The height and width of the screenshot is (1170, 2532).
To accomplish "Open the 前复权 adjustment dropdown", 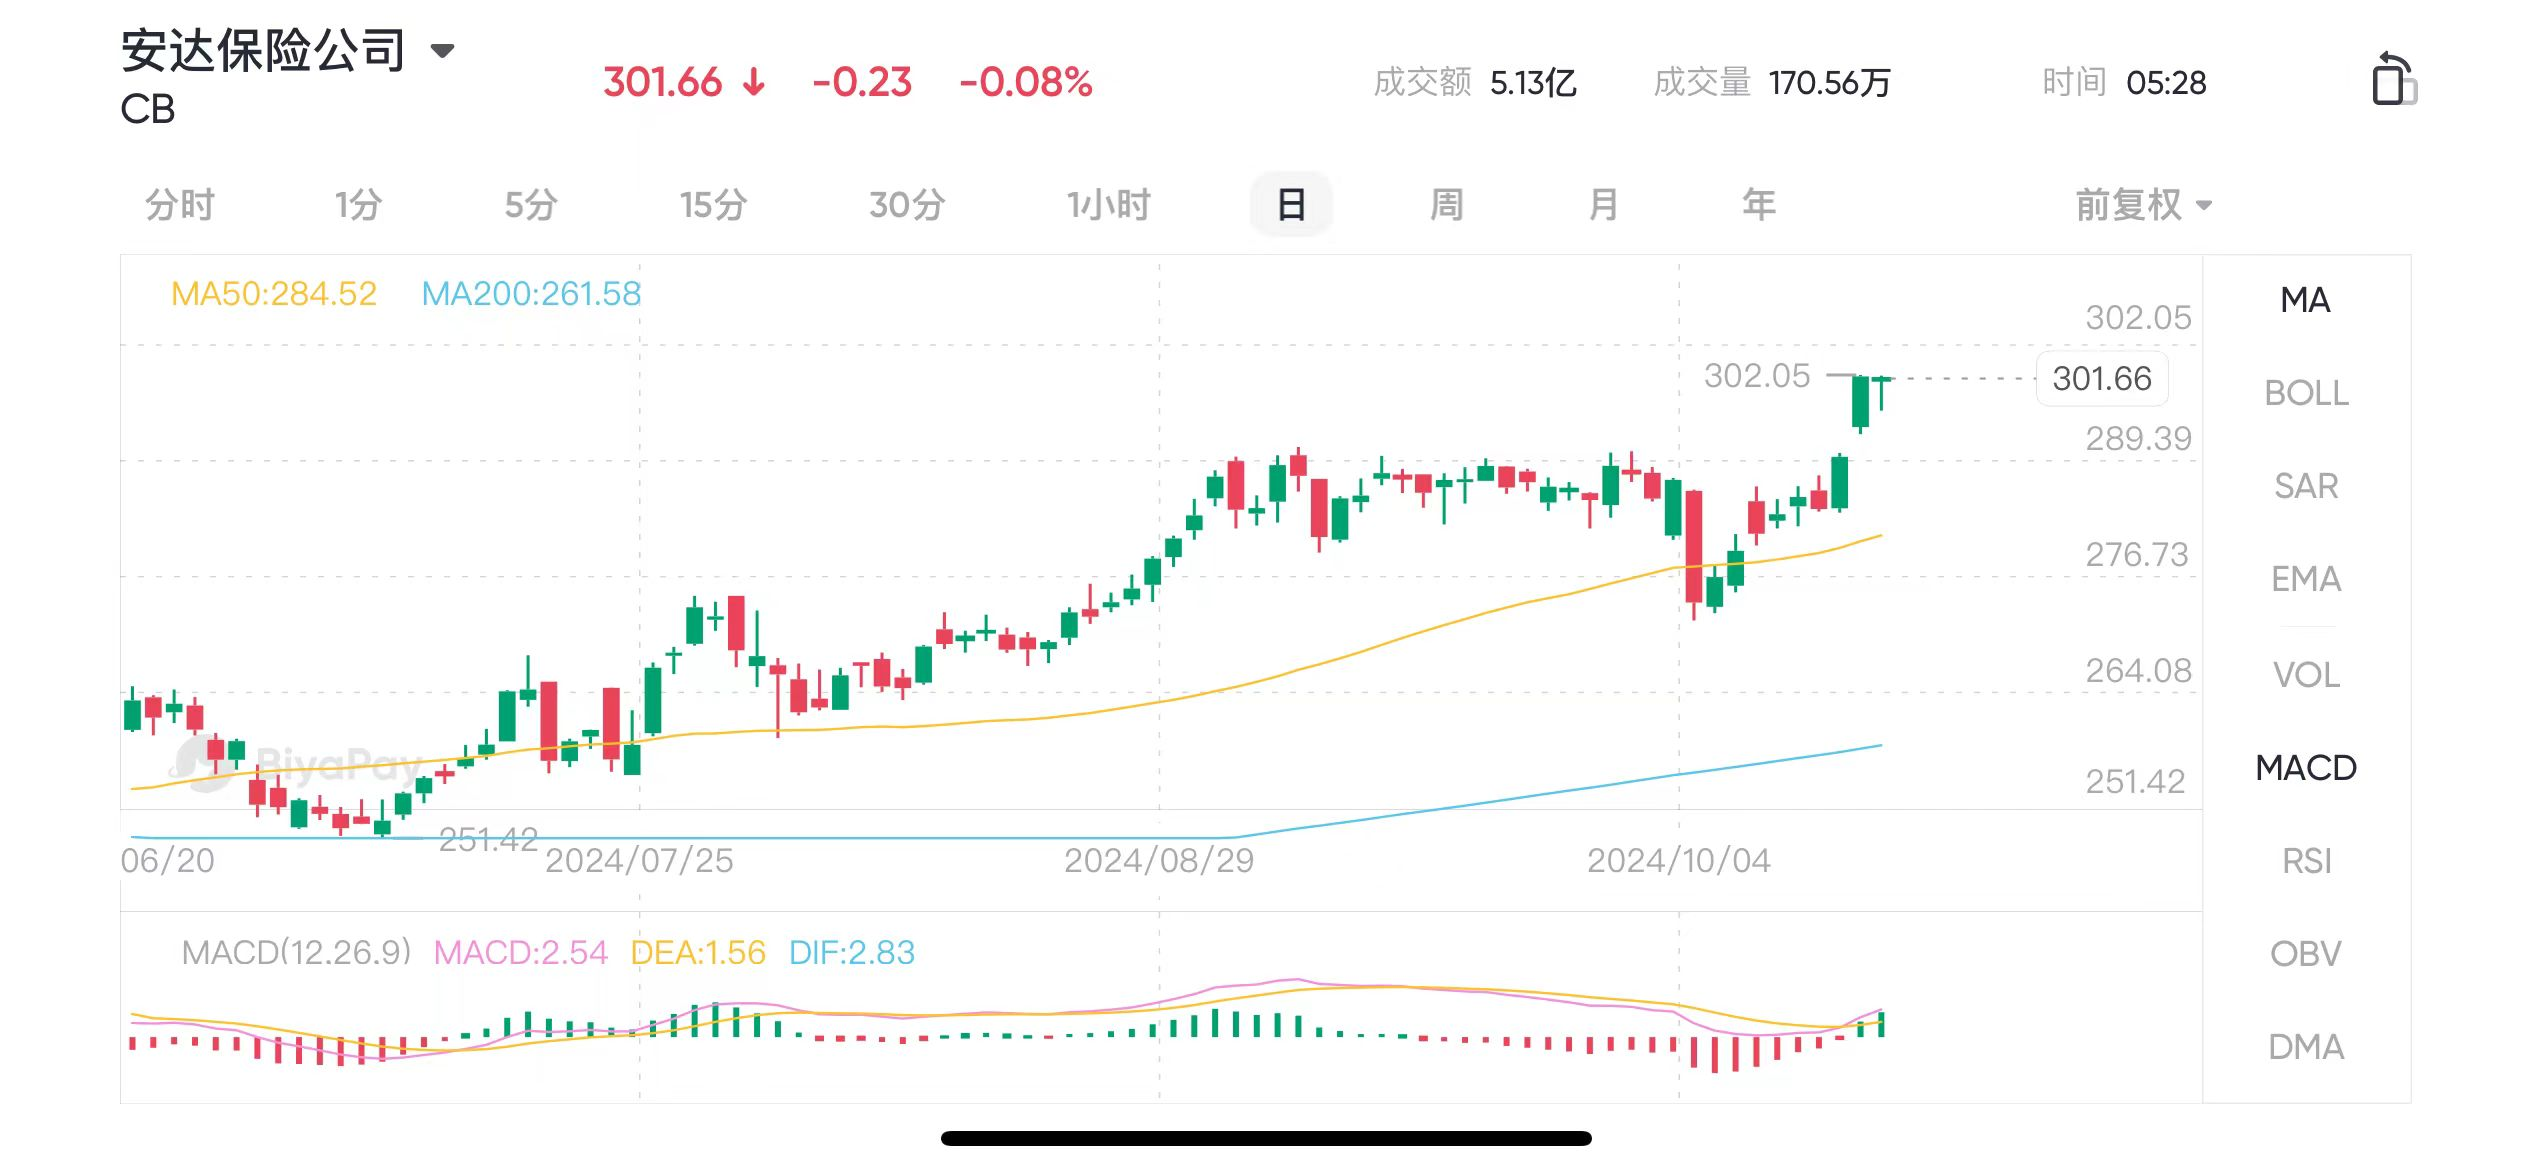I will [x=2143, y=205].
